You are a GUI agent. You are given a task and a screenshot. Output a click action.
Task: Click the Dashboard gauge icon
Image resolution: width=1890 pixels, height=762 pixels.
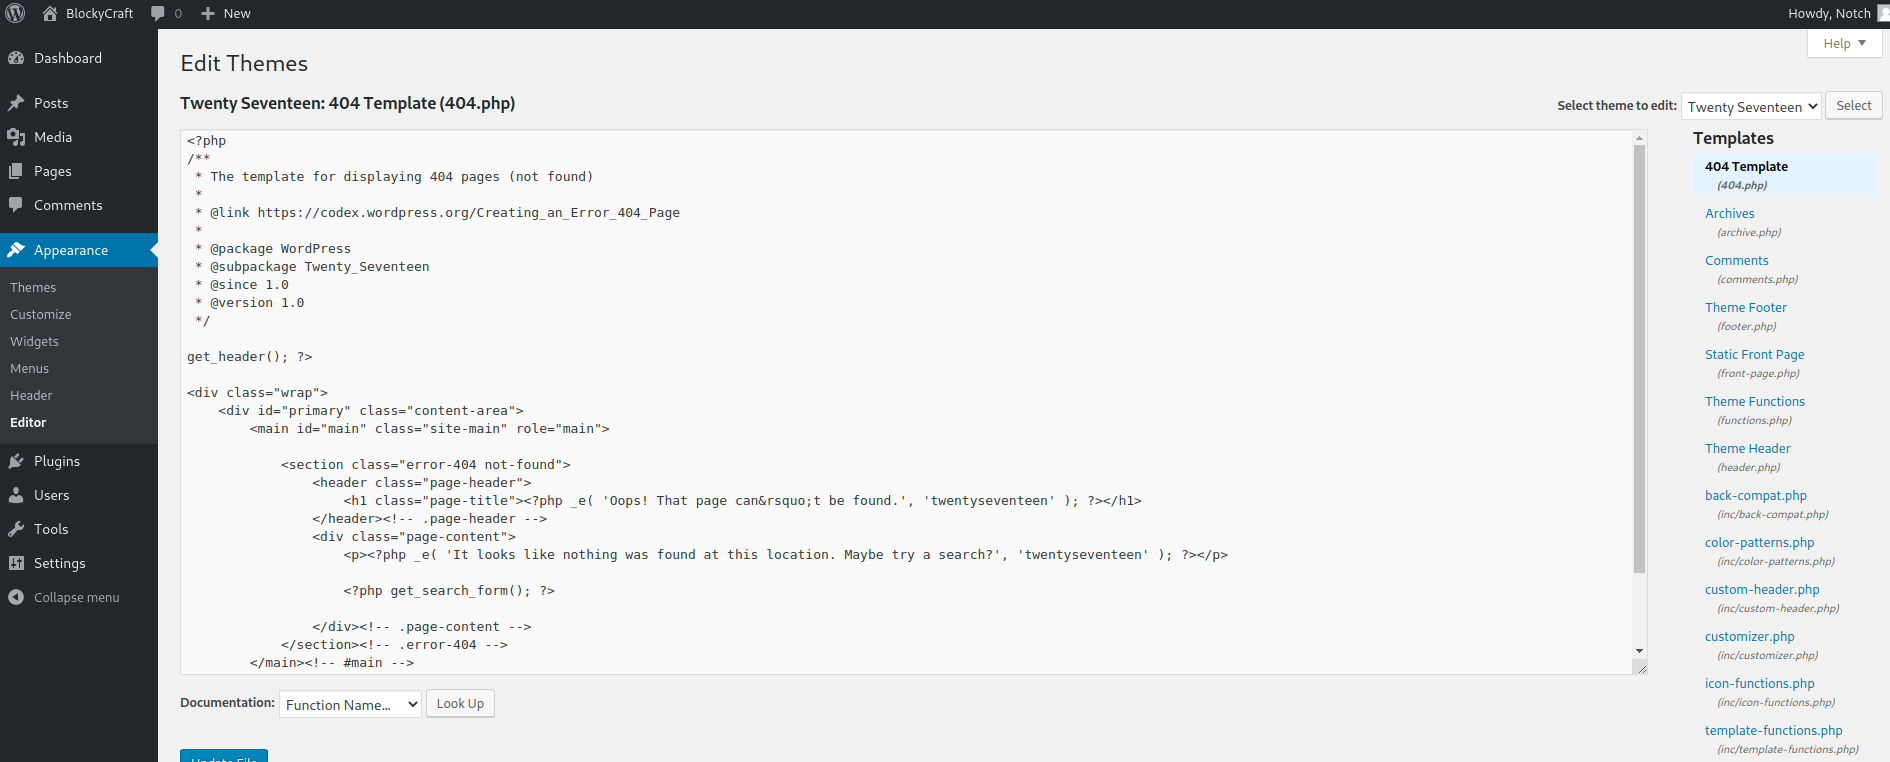16,58
